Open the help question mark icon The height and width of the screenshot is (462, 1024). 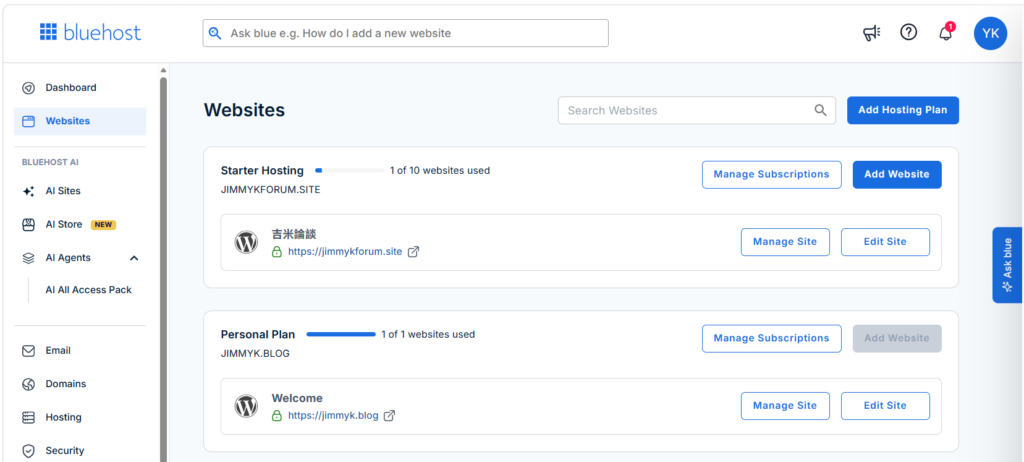pyautogui.click(x=908, y=32)
